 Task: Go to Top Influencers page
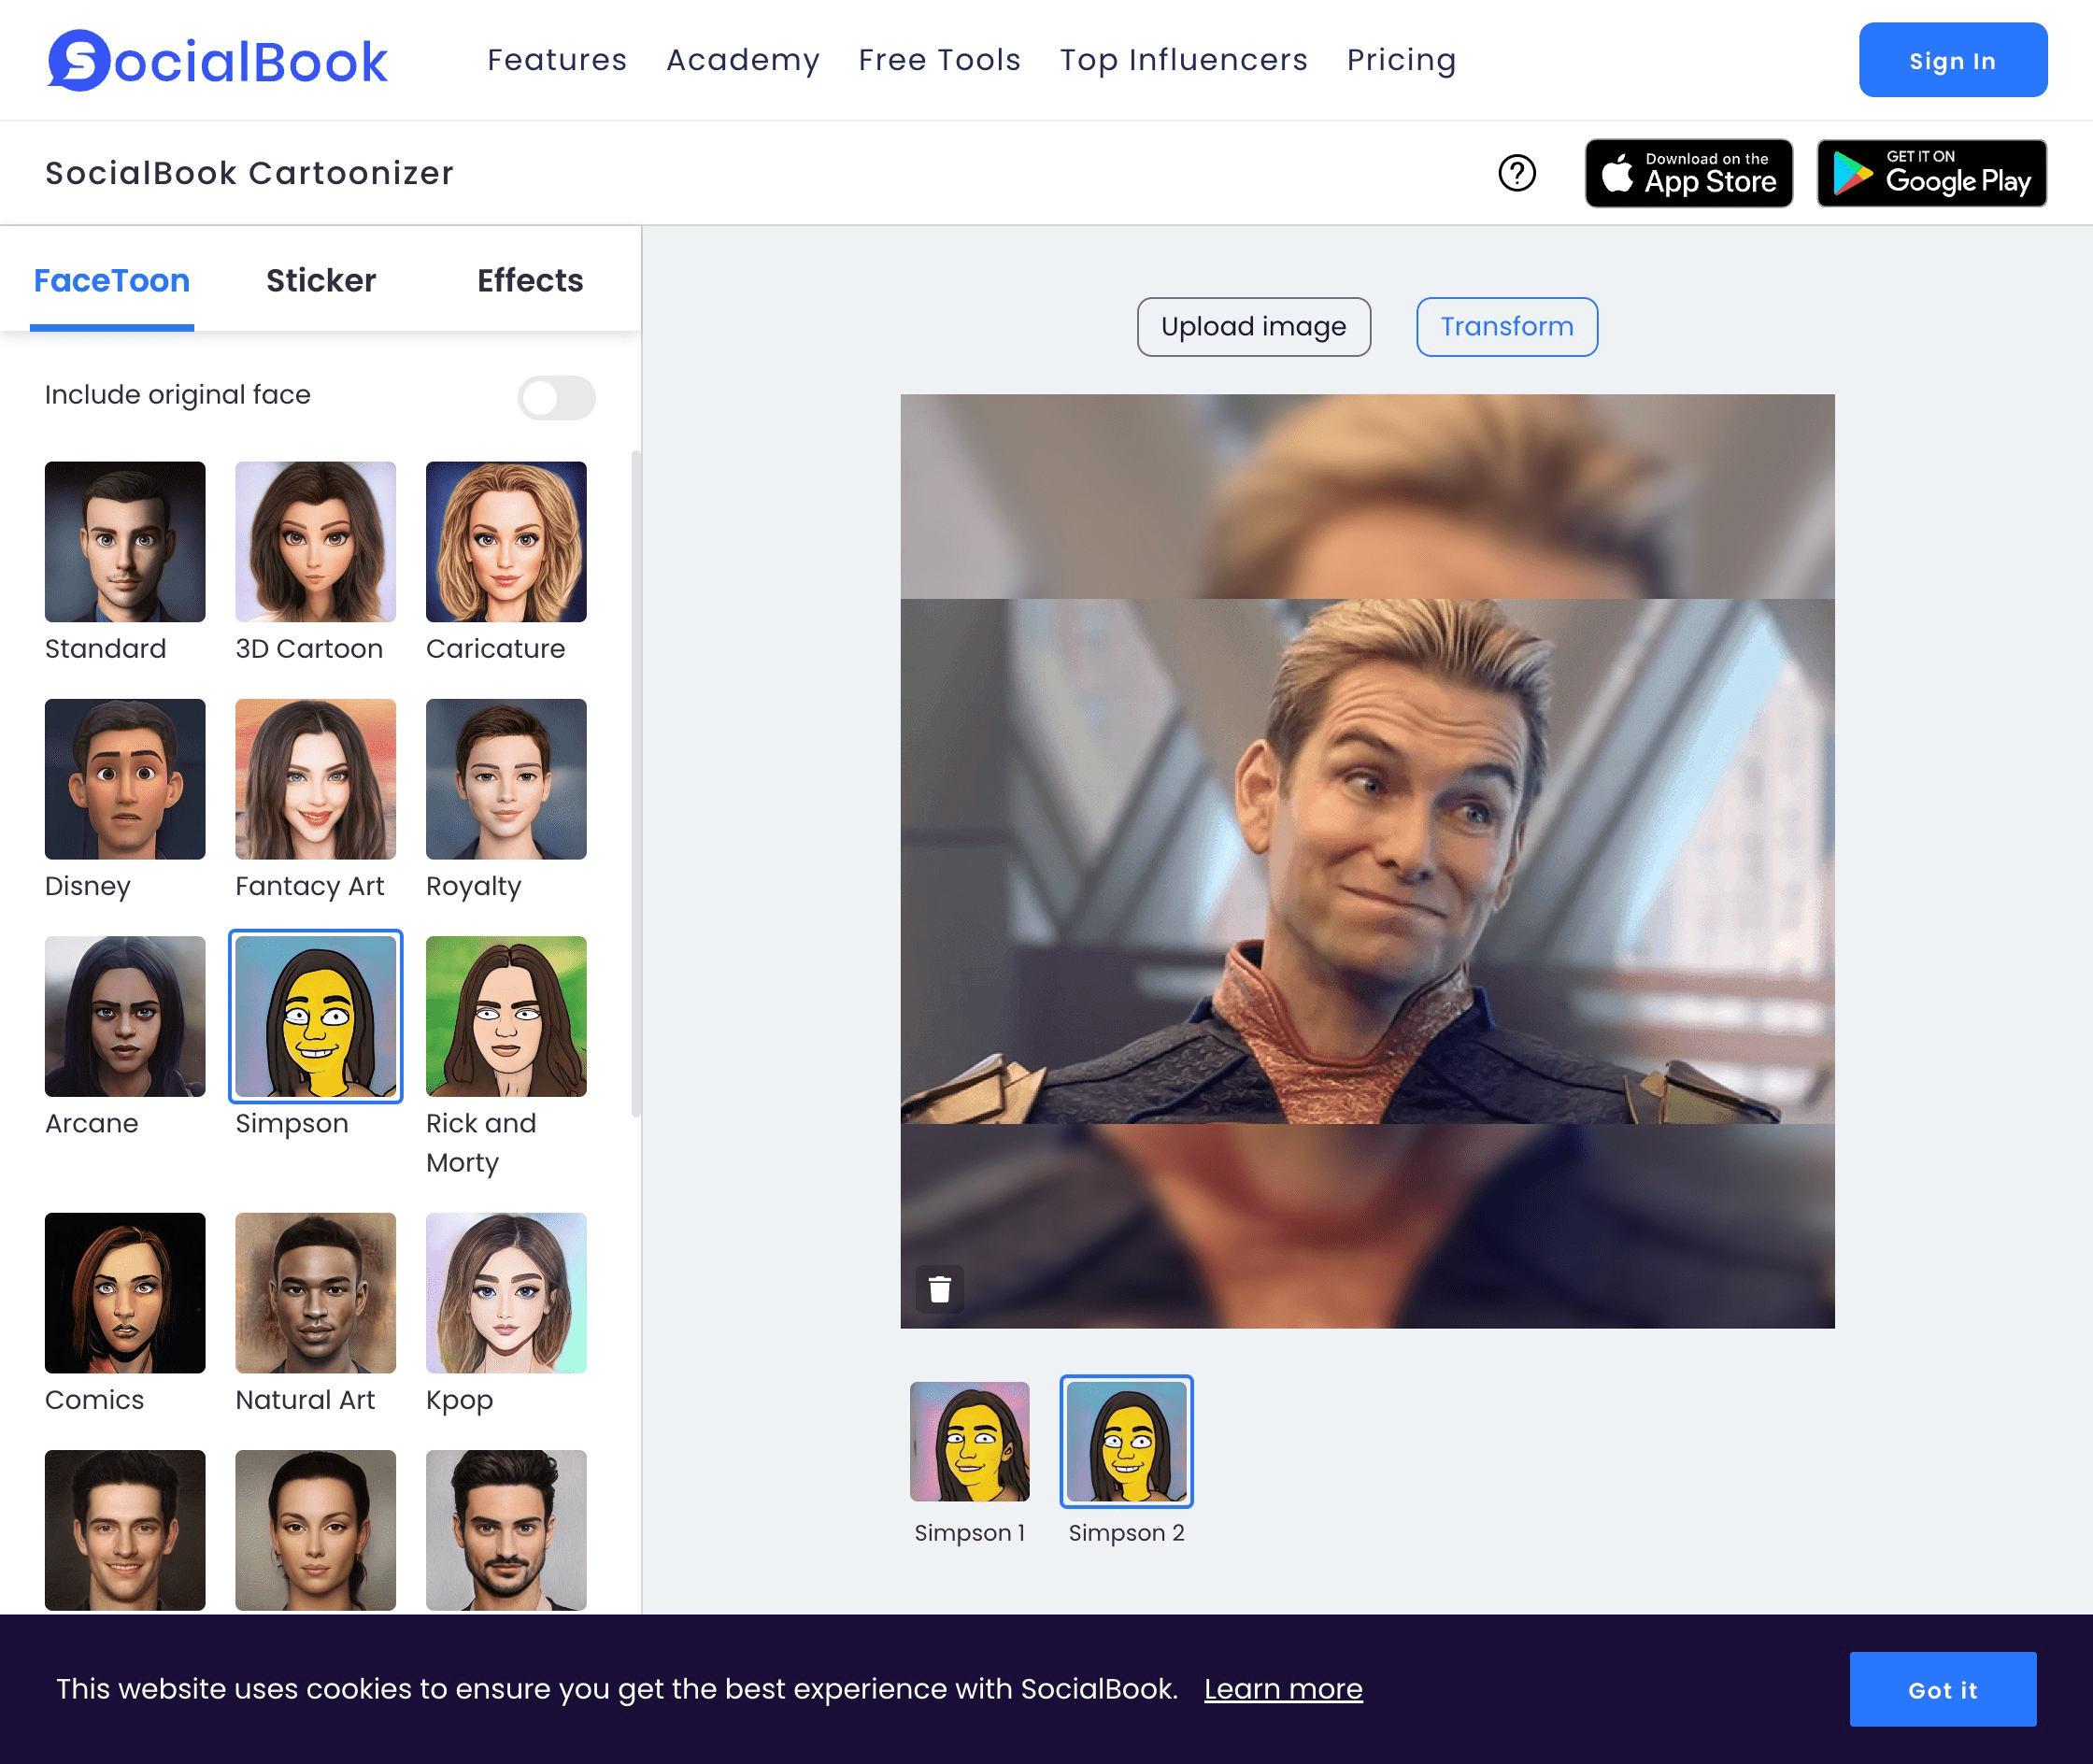pyautogui.click(x=1184, y=60)
